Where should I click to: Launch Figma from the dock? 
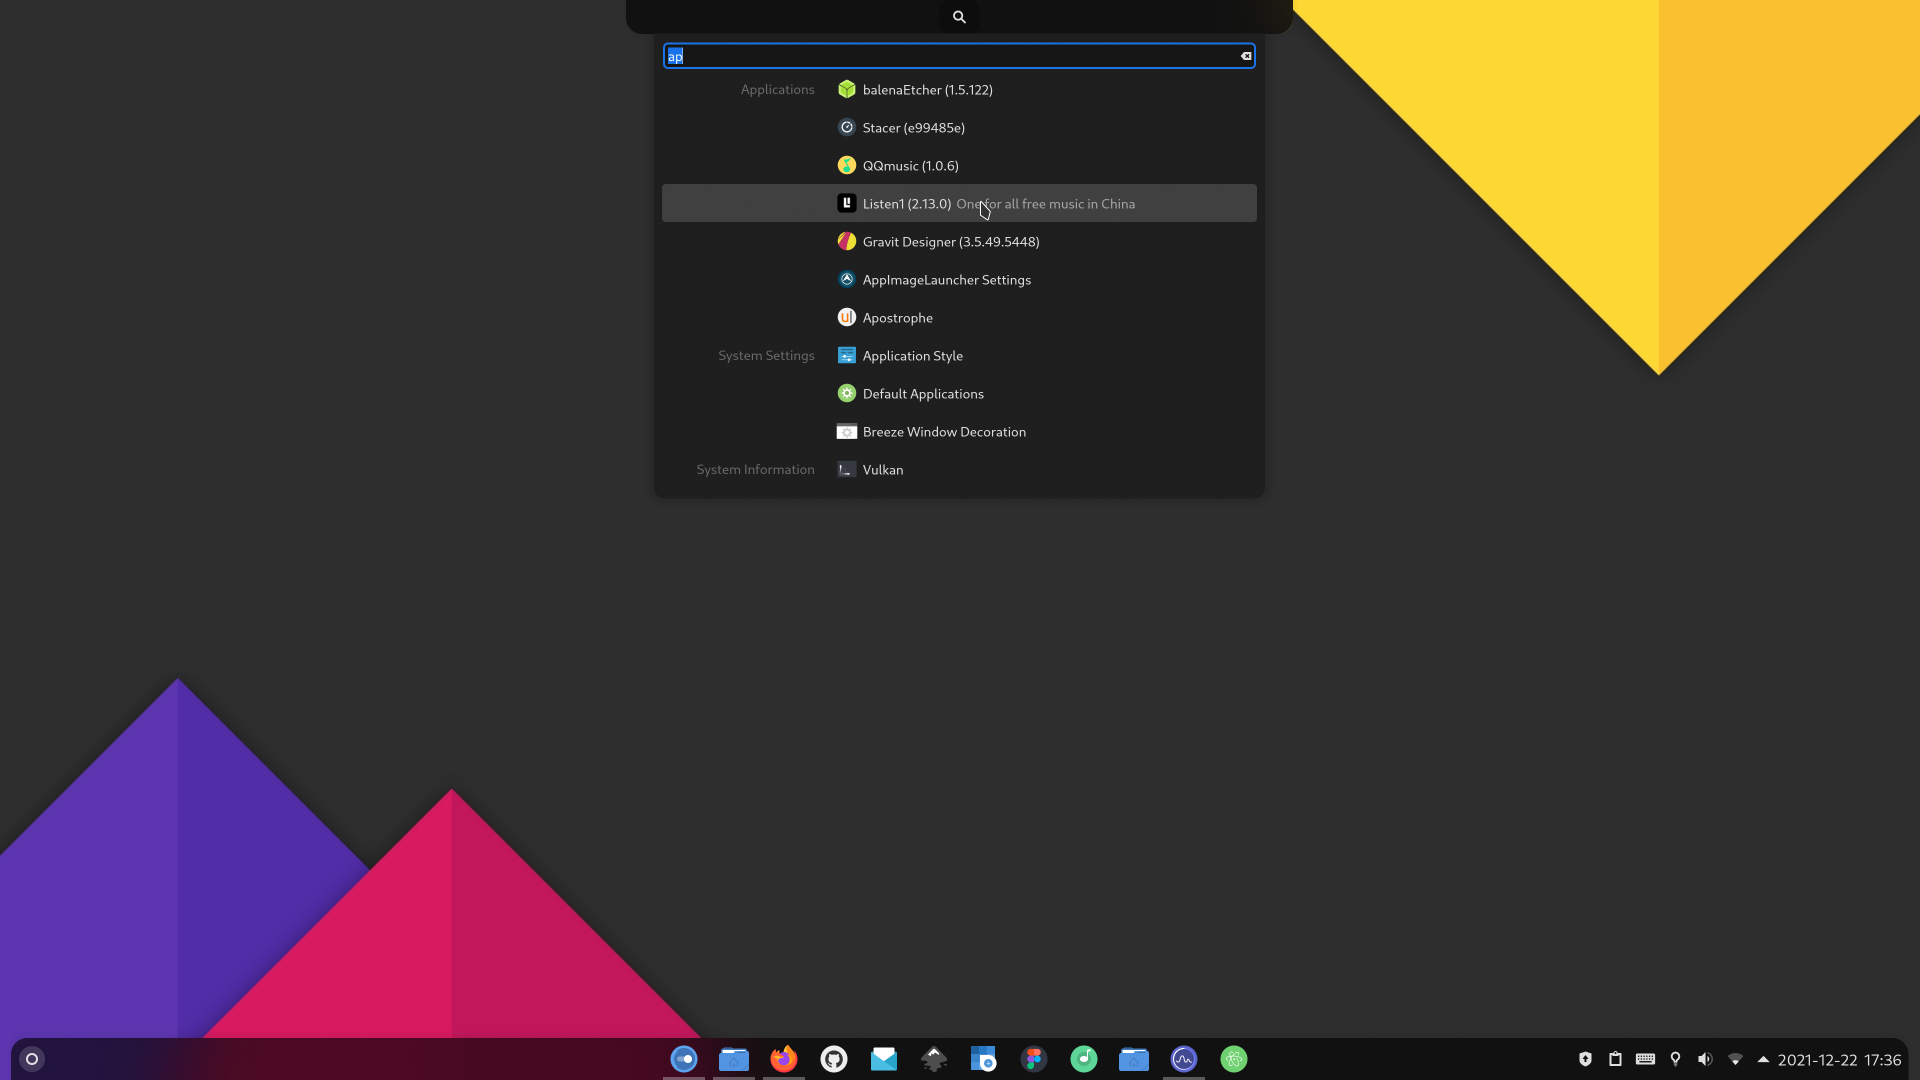(x=1034, y=1059)
